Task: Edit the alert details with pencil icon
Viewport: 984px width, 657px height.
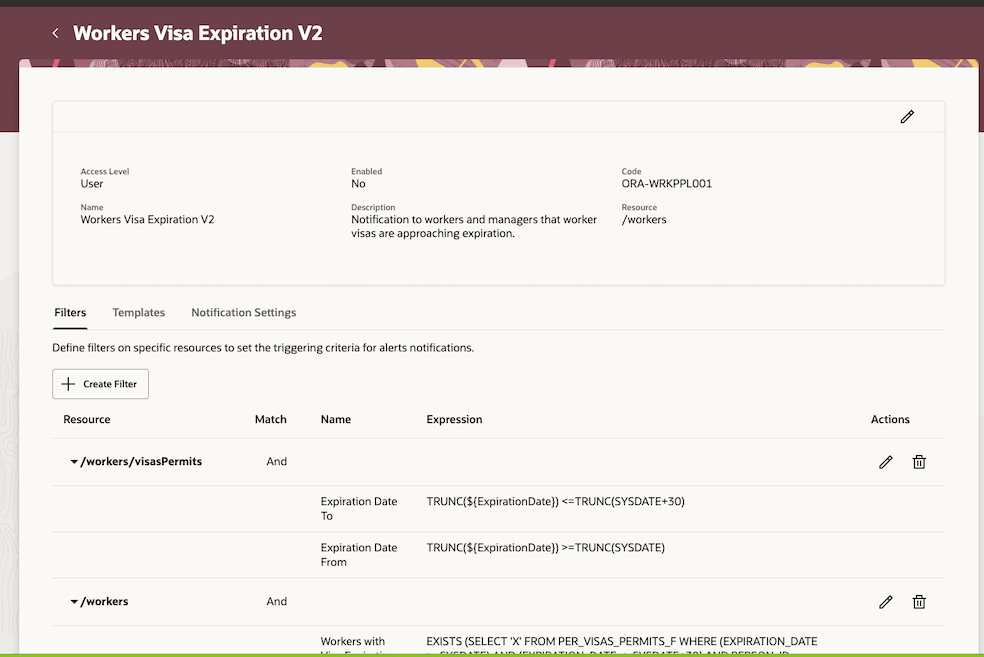Action: pyautogui.click(x=907, y=117)
